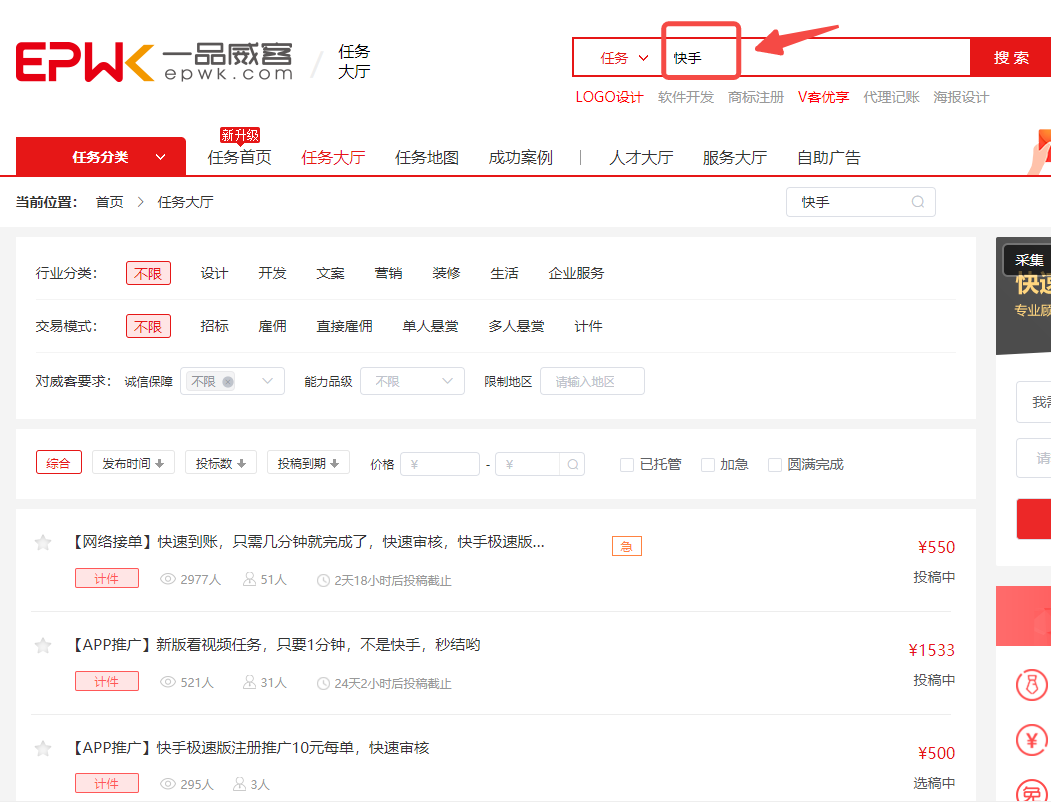Click the yen circle icon in right sidebar
This screenshot has height=812, width=1051.
[x=1032, y=740]
